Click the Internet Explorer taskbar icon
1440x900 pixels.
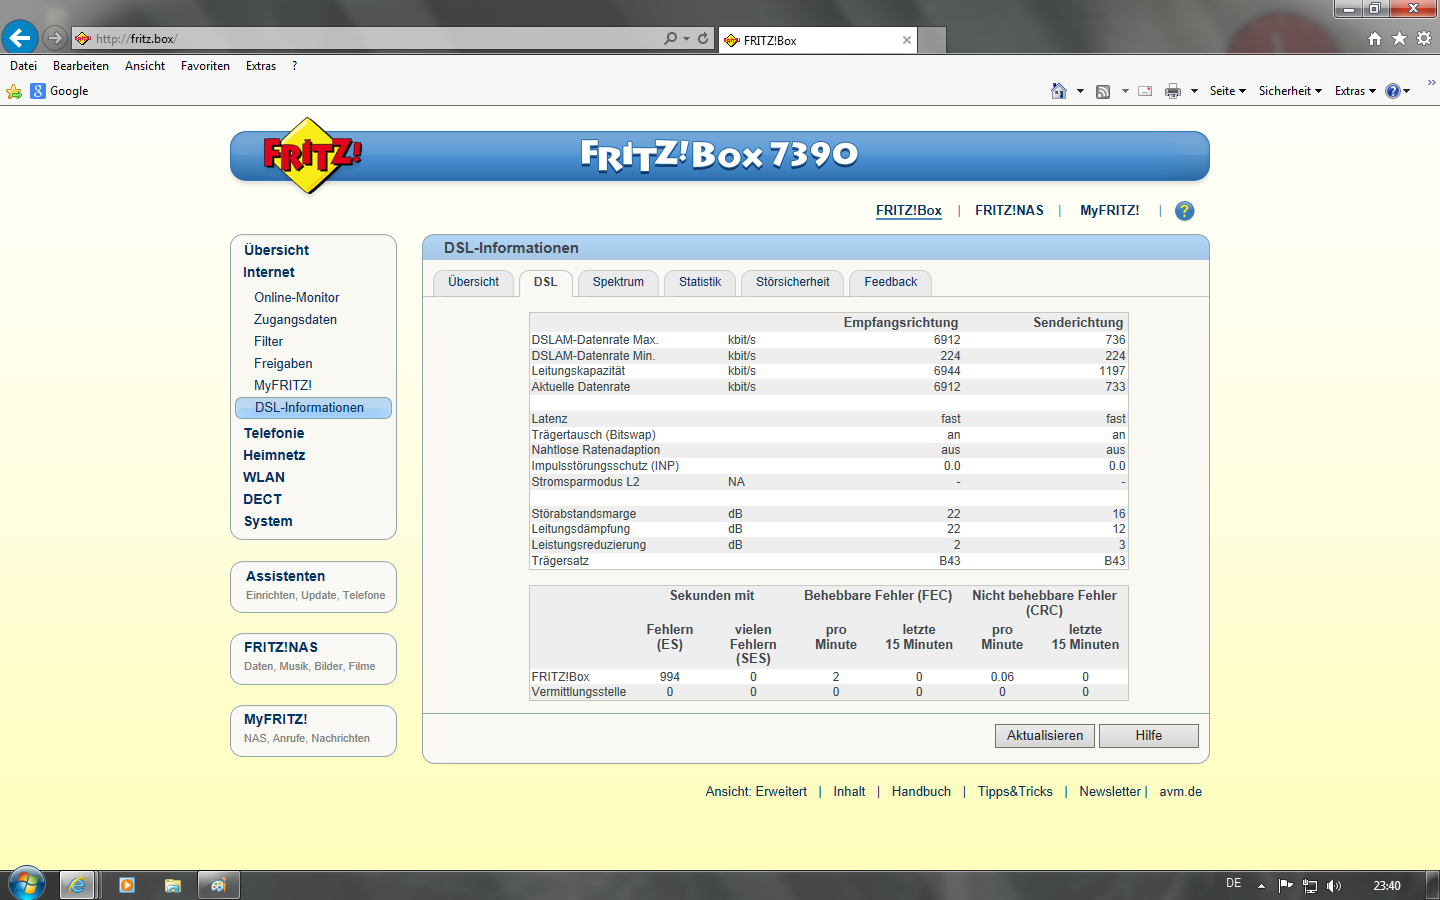coord(77,885)
